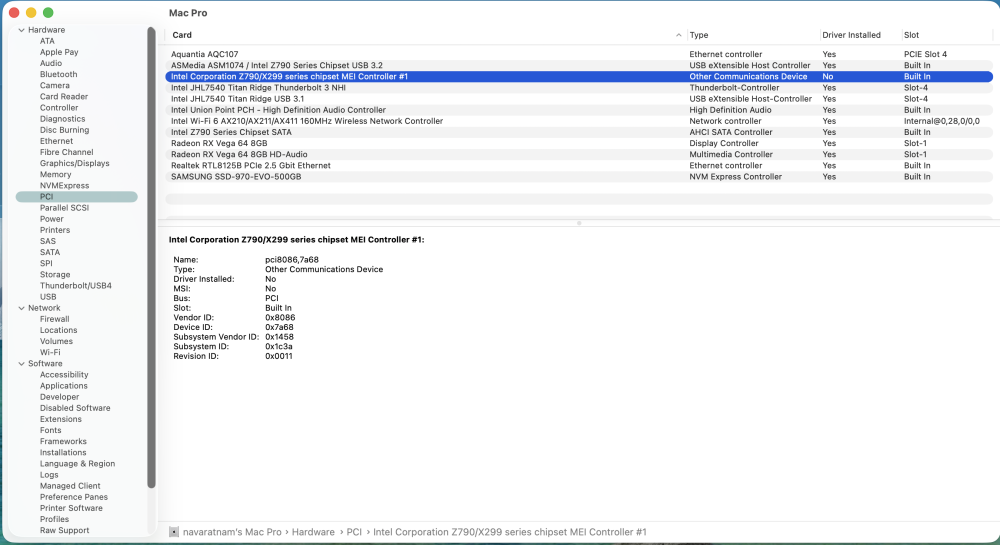Select Applications under Software

click(64, 386)
